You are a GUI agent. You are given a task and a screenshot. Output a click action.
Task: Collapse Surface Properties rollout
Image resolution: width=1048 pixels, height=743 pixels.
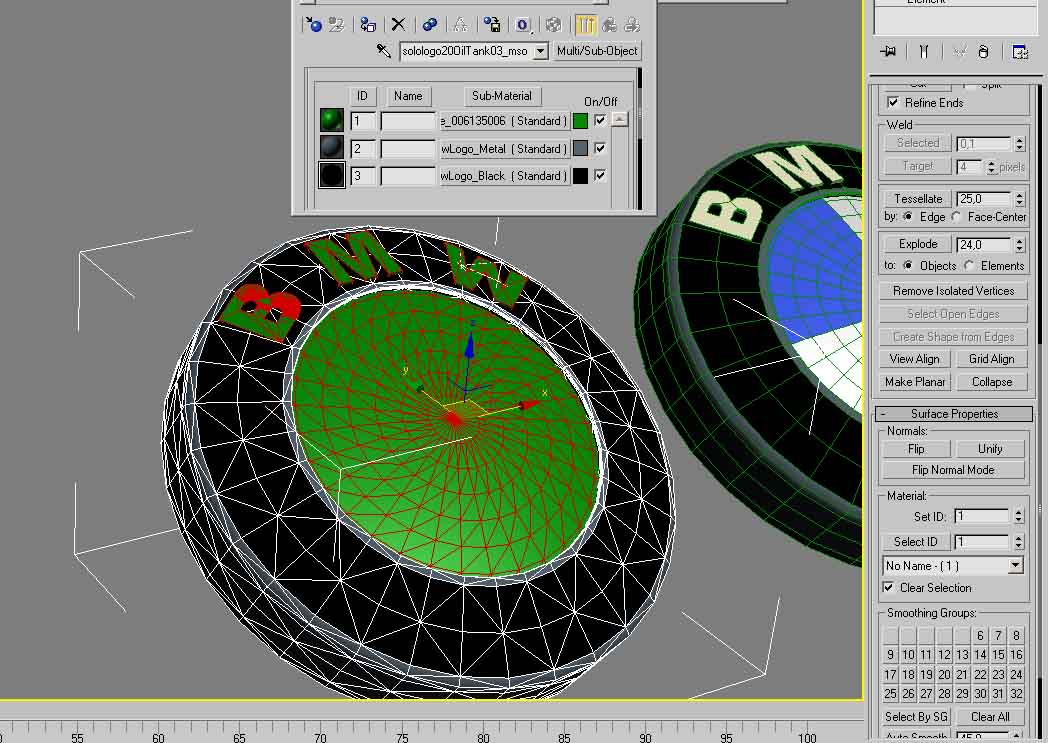[x=954, y=414]
